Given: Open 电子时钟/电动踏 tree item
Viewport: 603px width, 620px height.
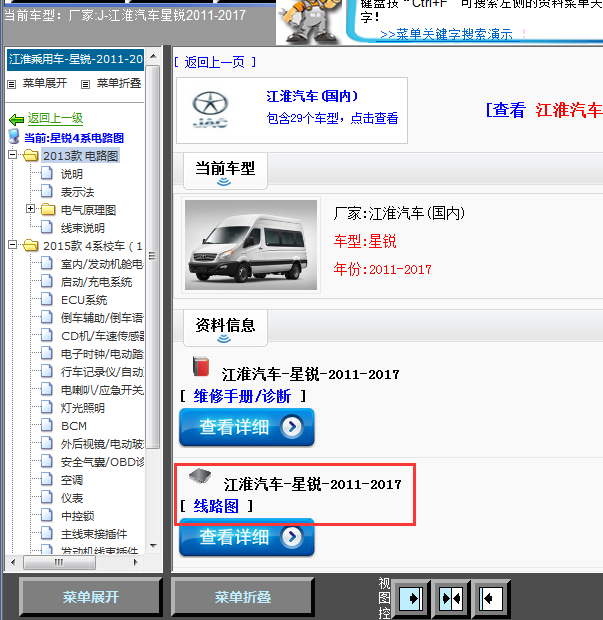Looking at the screenshot, I should click(102, 354).
